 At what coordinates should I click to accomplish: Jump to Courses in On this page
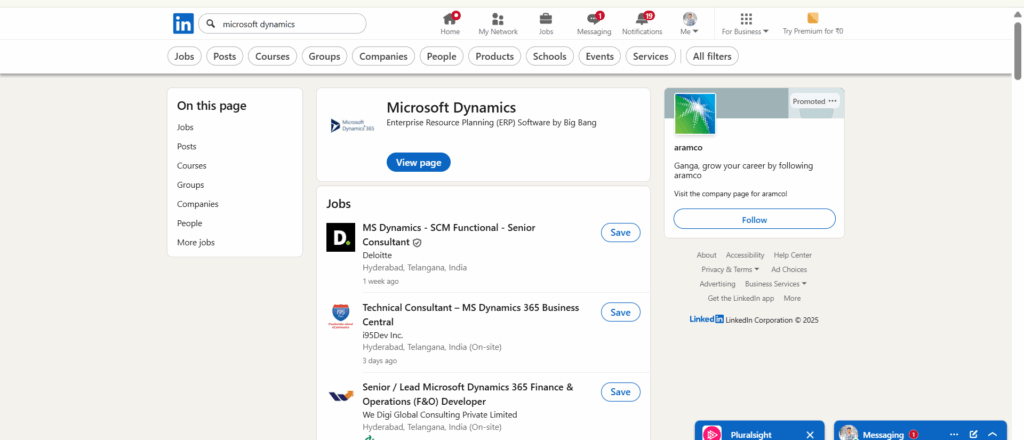tap(191, 166)
